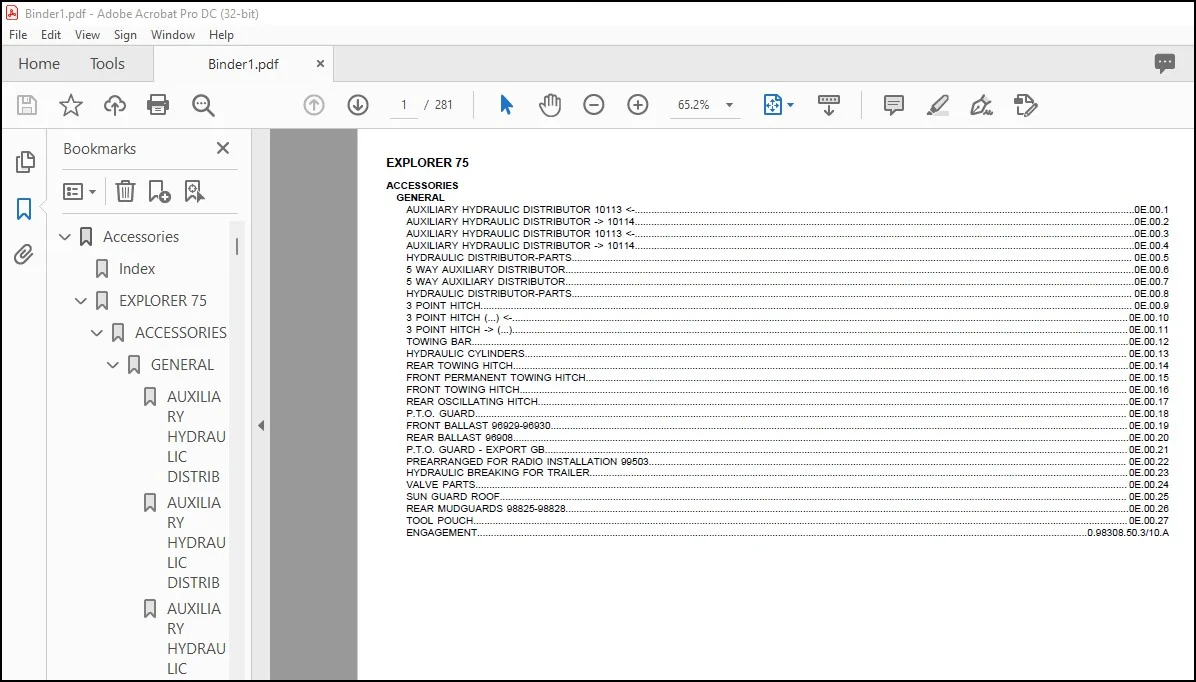Add a new bookmark
The width and height of the screenshot is (1196, 682).
click(159, 191)
